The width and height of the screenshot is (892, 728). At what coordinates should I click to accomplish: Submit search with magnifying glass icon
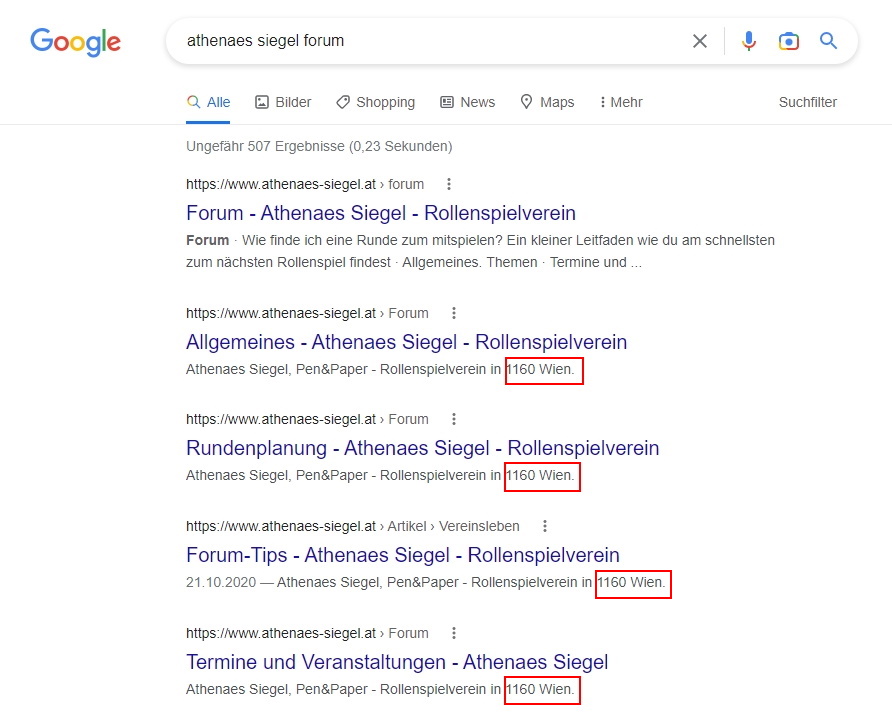click(828, 41)
